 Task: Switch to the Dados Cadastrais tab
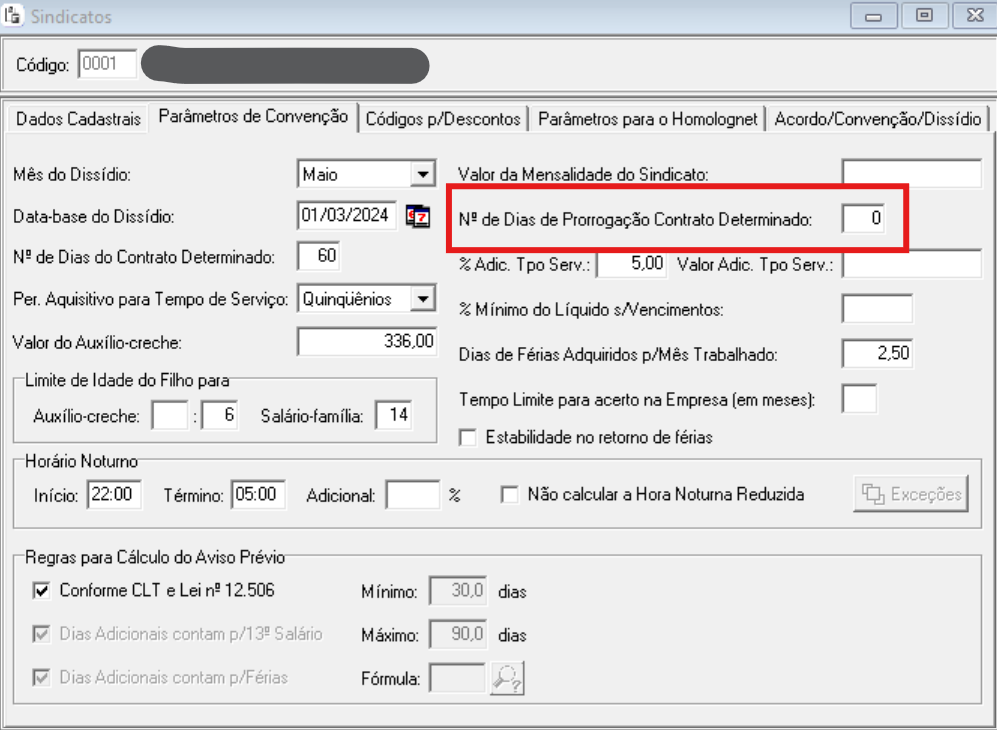[78, 119]
